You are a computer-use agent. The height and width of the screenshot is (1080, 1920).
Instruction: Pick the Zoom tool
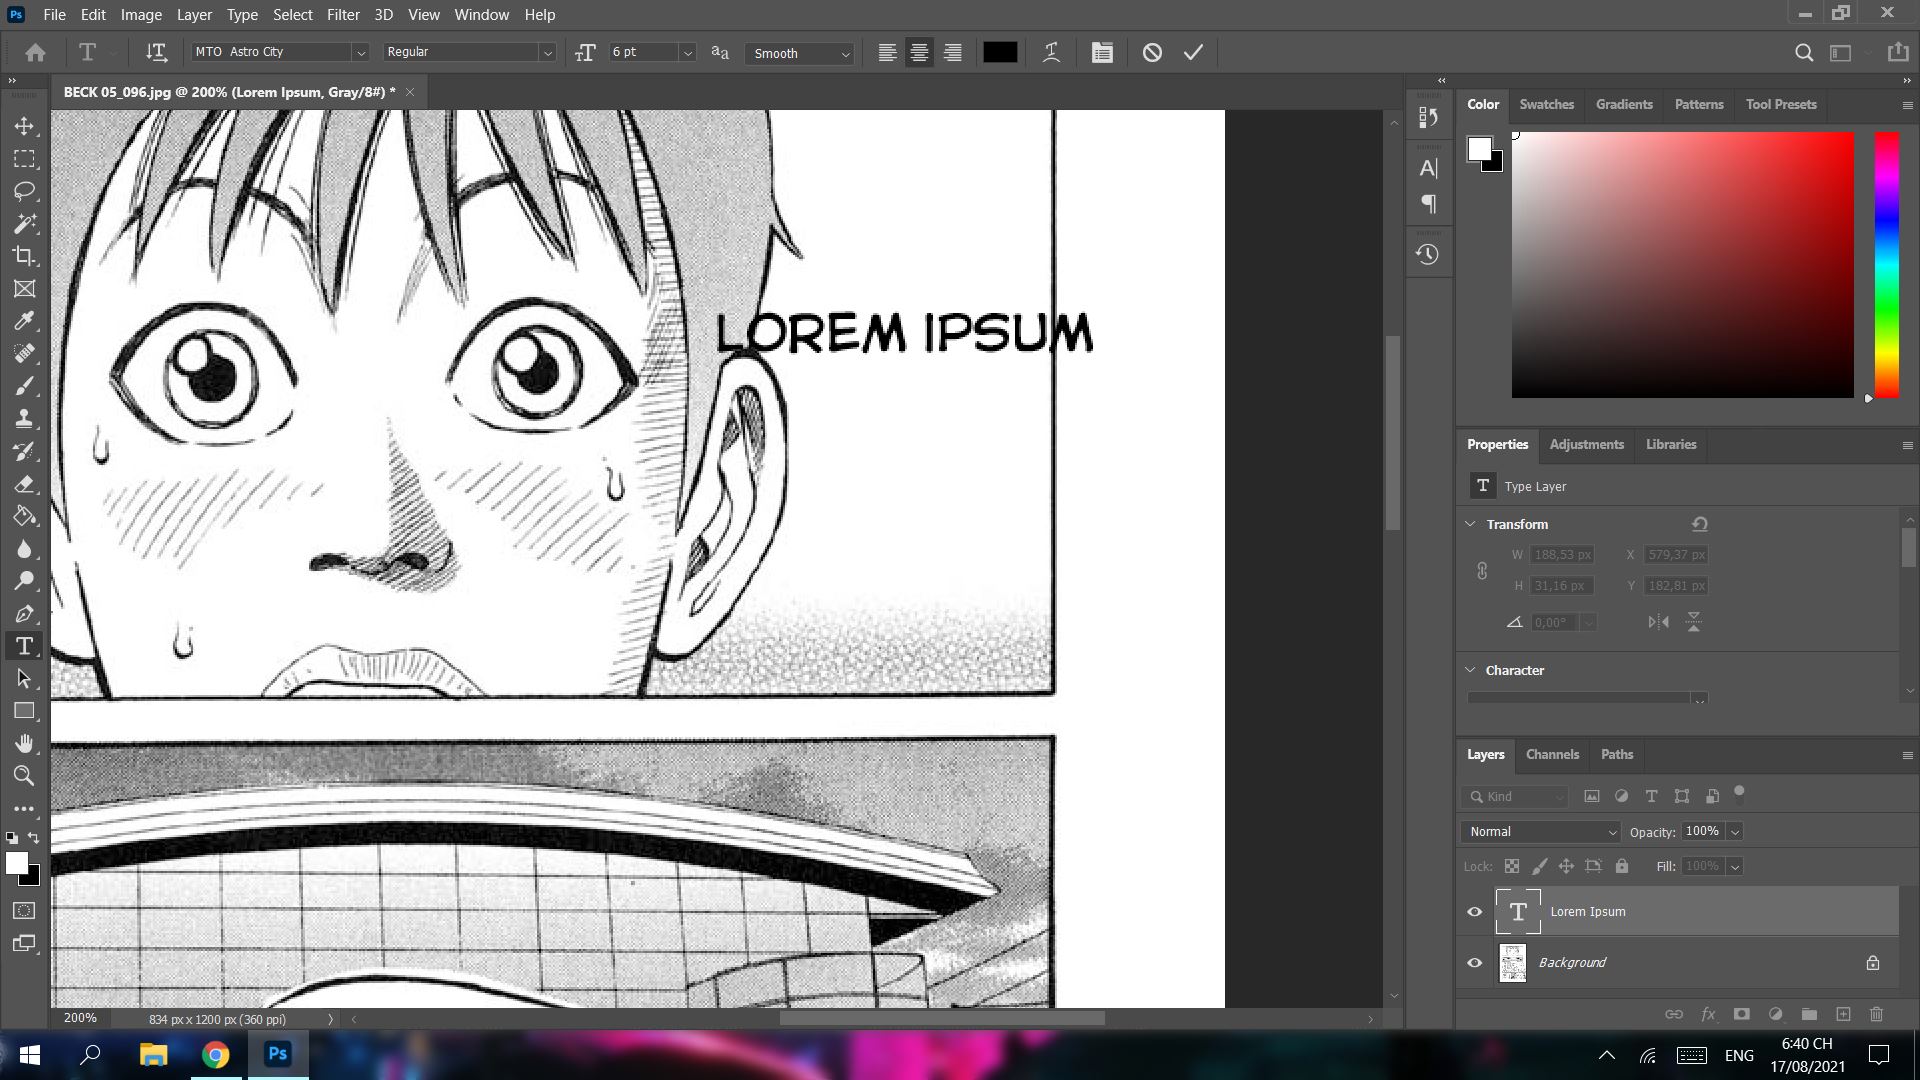click(25, 777)
